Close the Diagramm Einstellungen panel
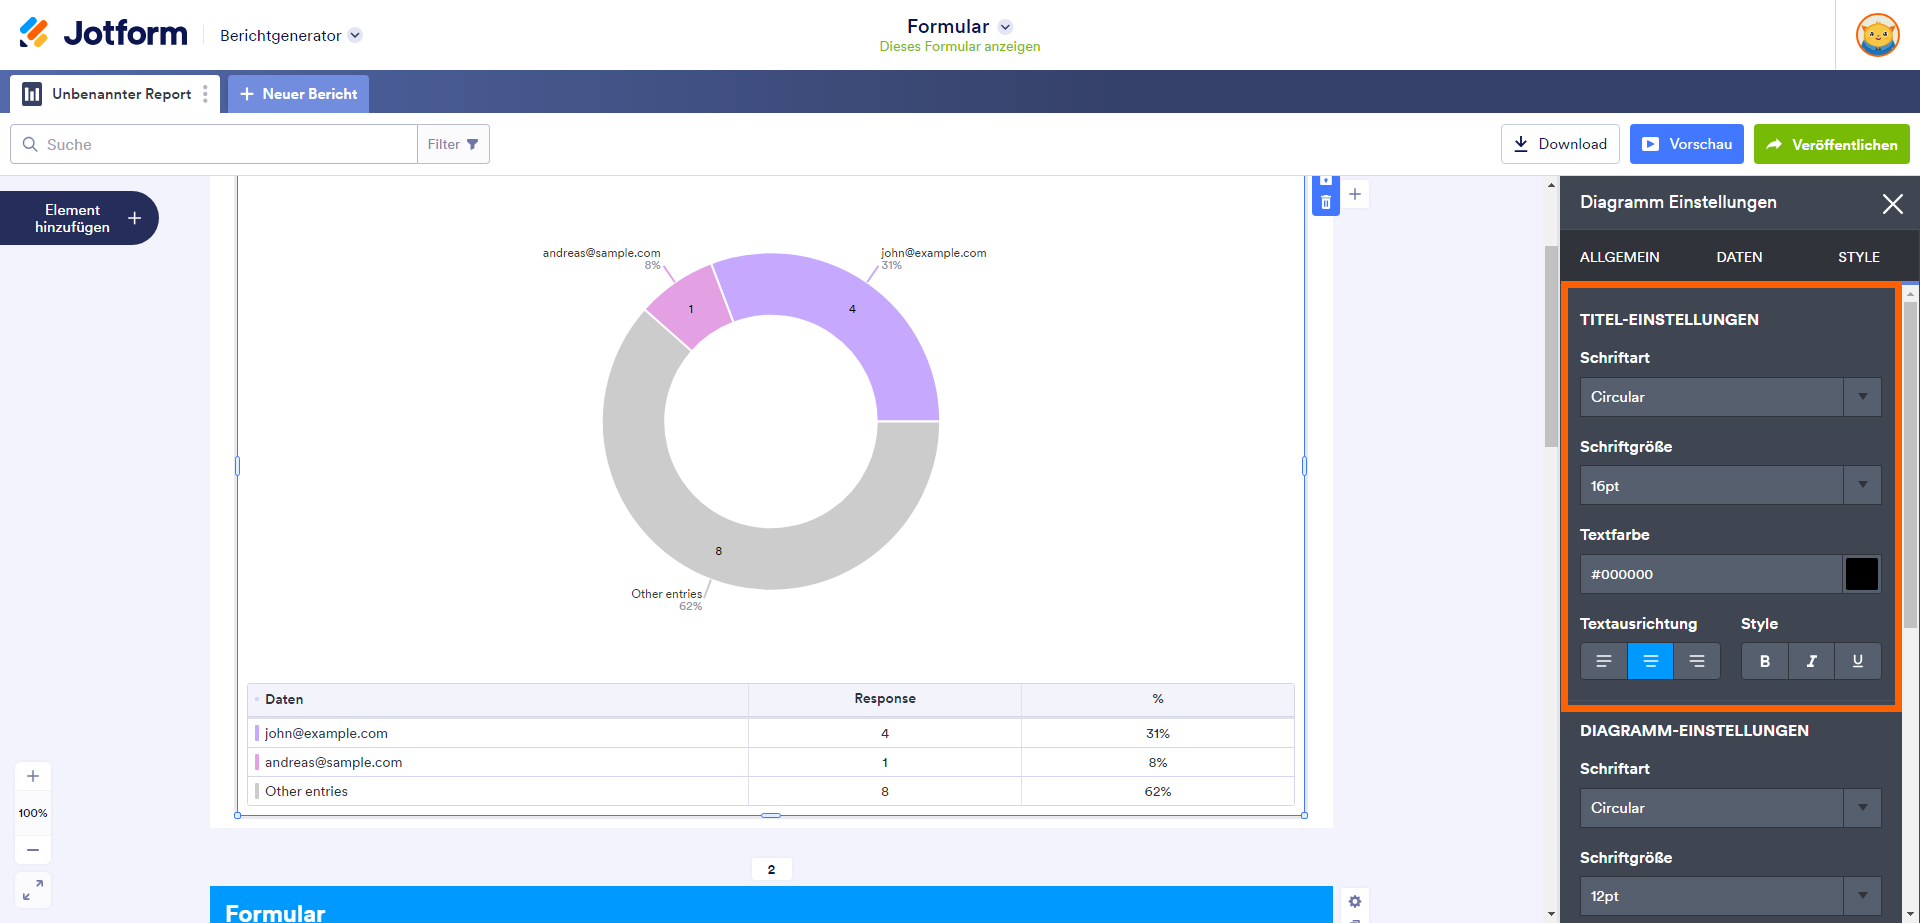 tap(1892, 204)
